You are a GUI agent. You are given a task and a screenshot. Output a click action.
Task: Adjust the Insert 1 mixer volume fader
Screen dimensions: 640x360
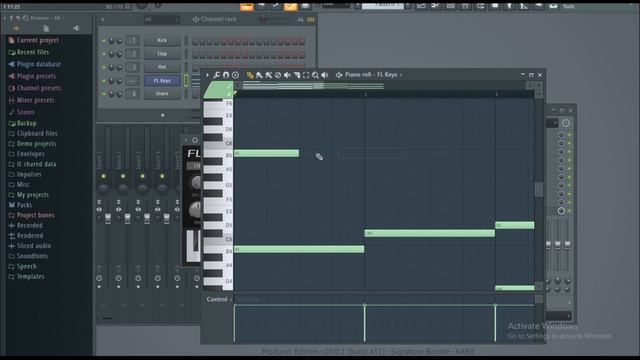tap(108, 218)
